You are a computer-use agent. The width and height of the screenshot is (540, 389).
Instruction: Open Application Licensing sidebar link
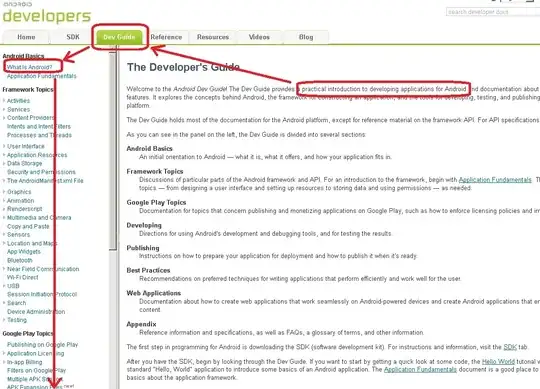pos(35,354)
